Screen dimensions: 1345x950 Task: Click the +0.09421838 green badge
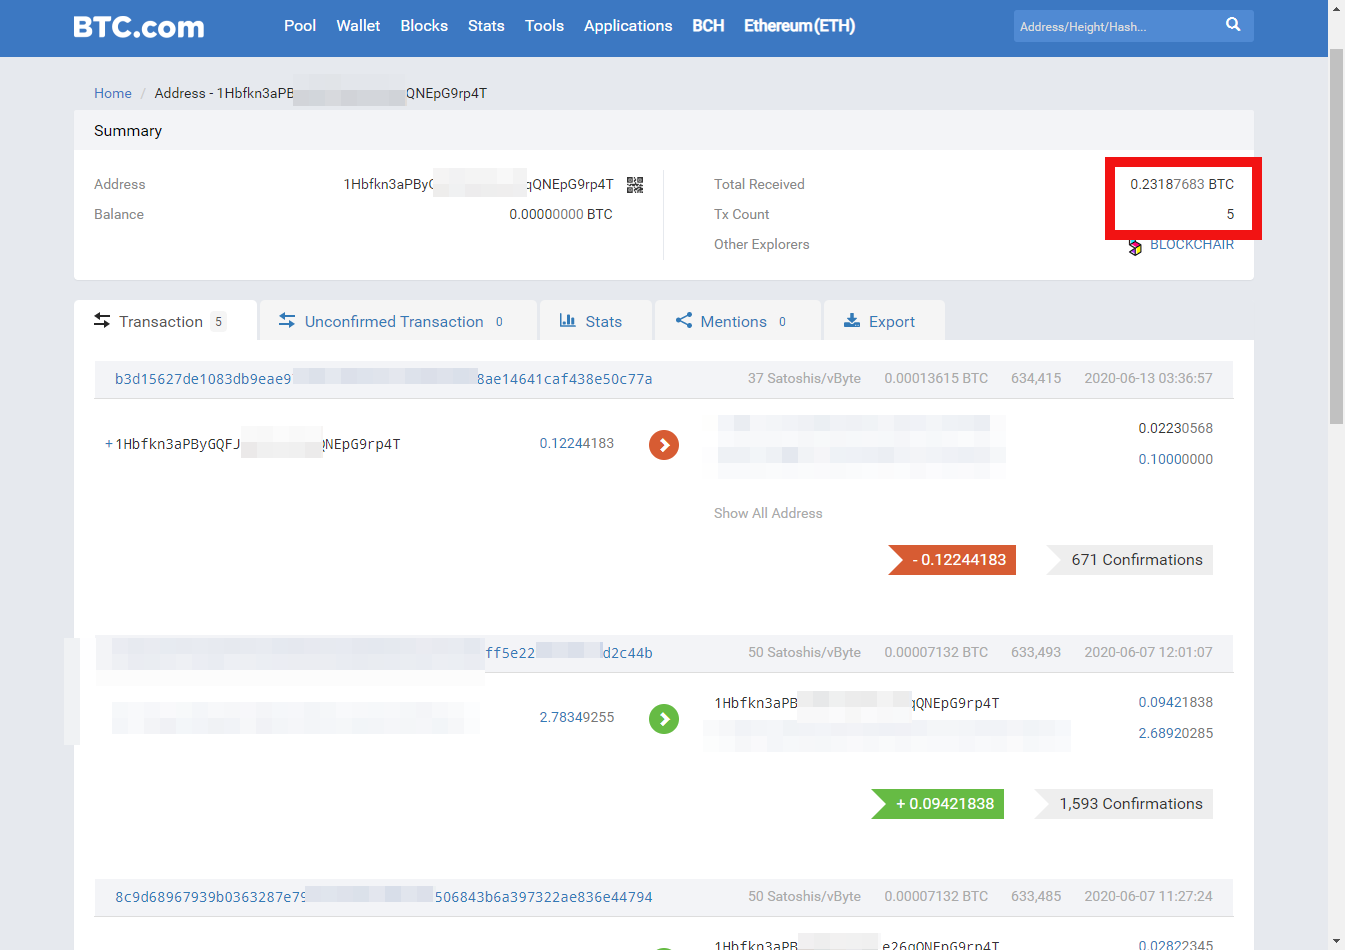pos(937,804)
